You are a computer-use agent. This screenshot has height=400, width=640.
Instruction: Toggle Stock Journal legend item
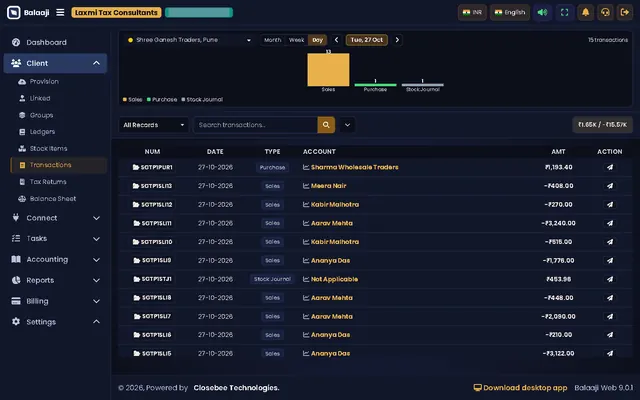click(202, 100)
